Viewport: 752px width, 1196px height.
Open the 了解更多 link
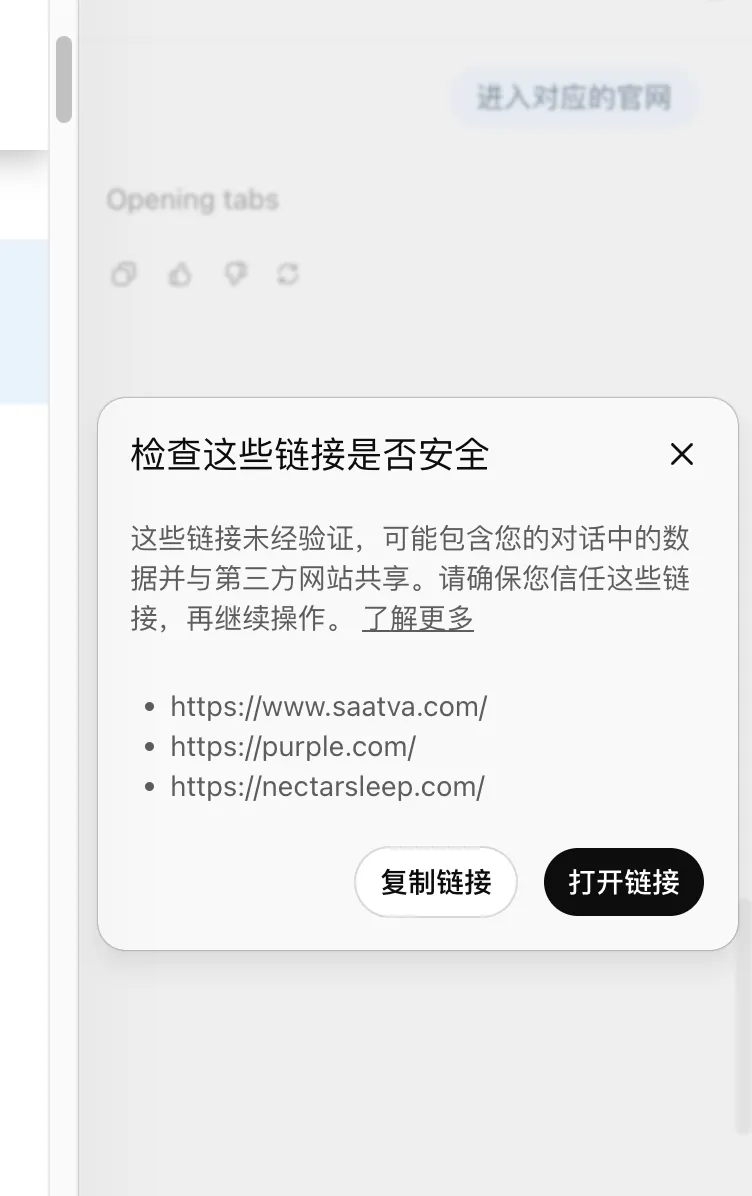(x=418, y=618)
